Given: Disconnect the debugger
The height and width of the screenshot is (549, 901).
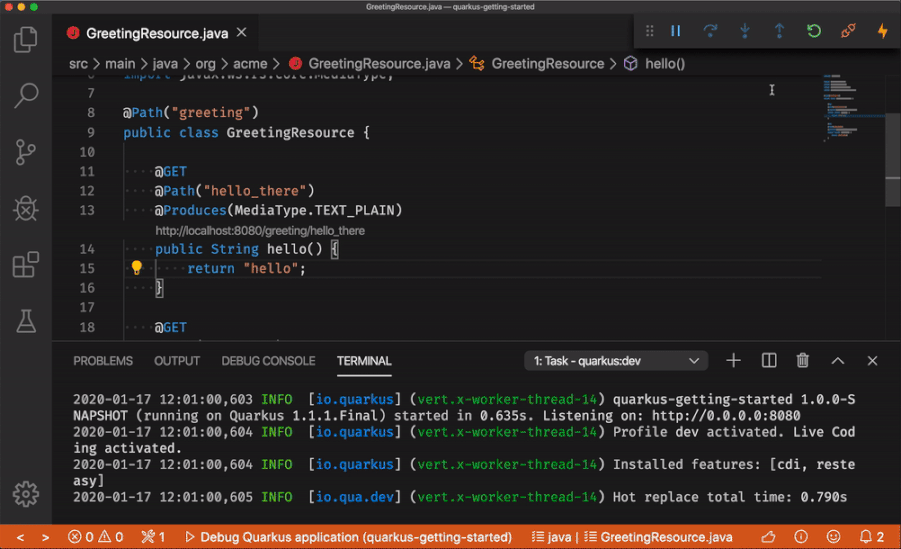Looking at the screenshot, I should (848, 31).
